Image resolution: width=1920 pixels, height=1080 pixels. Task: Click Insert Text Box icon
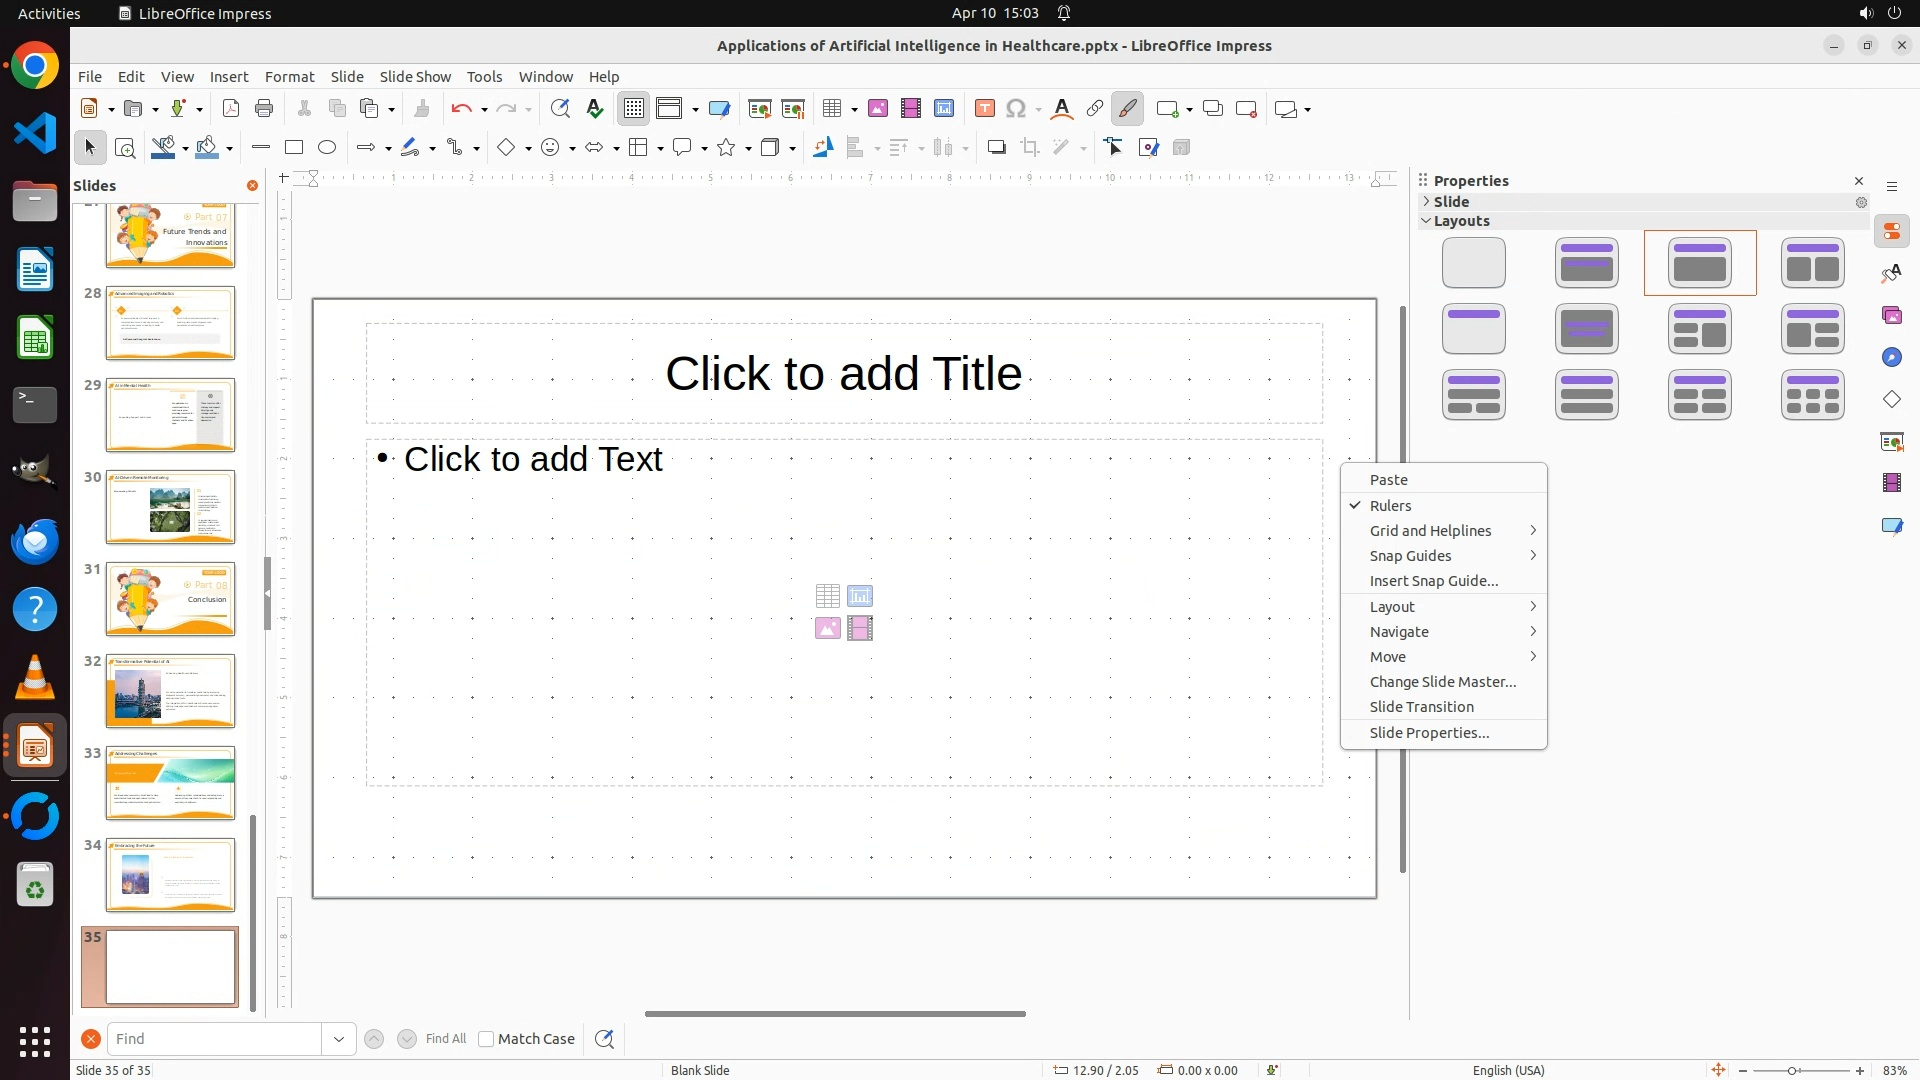click(x=984, y=109)
